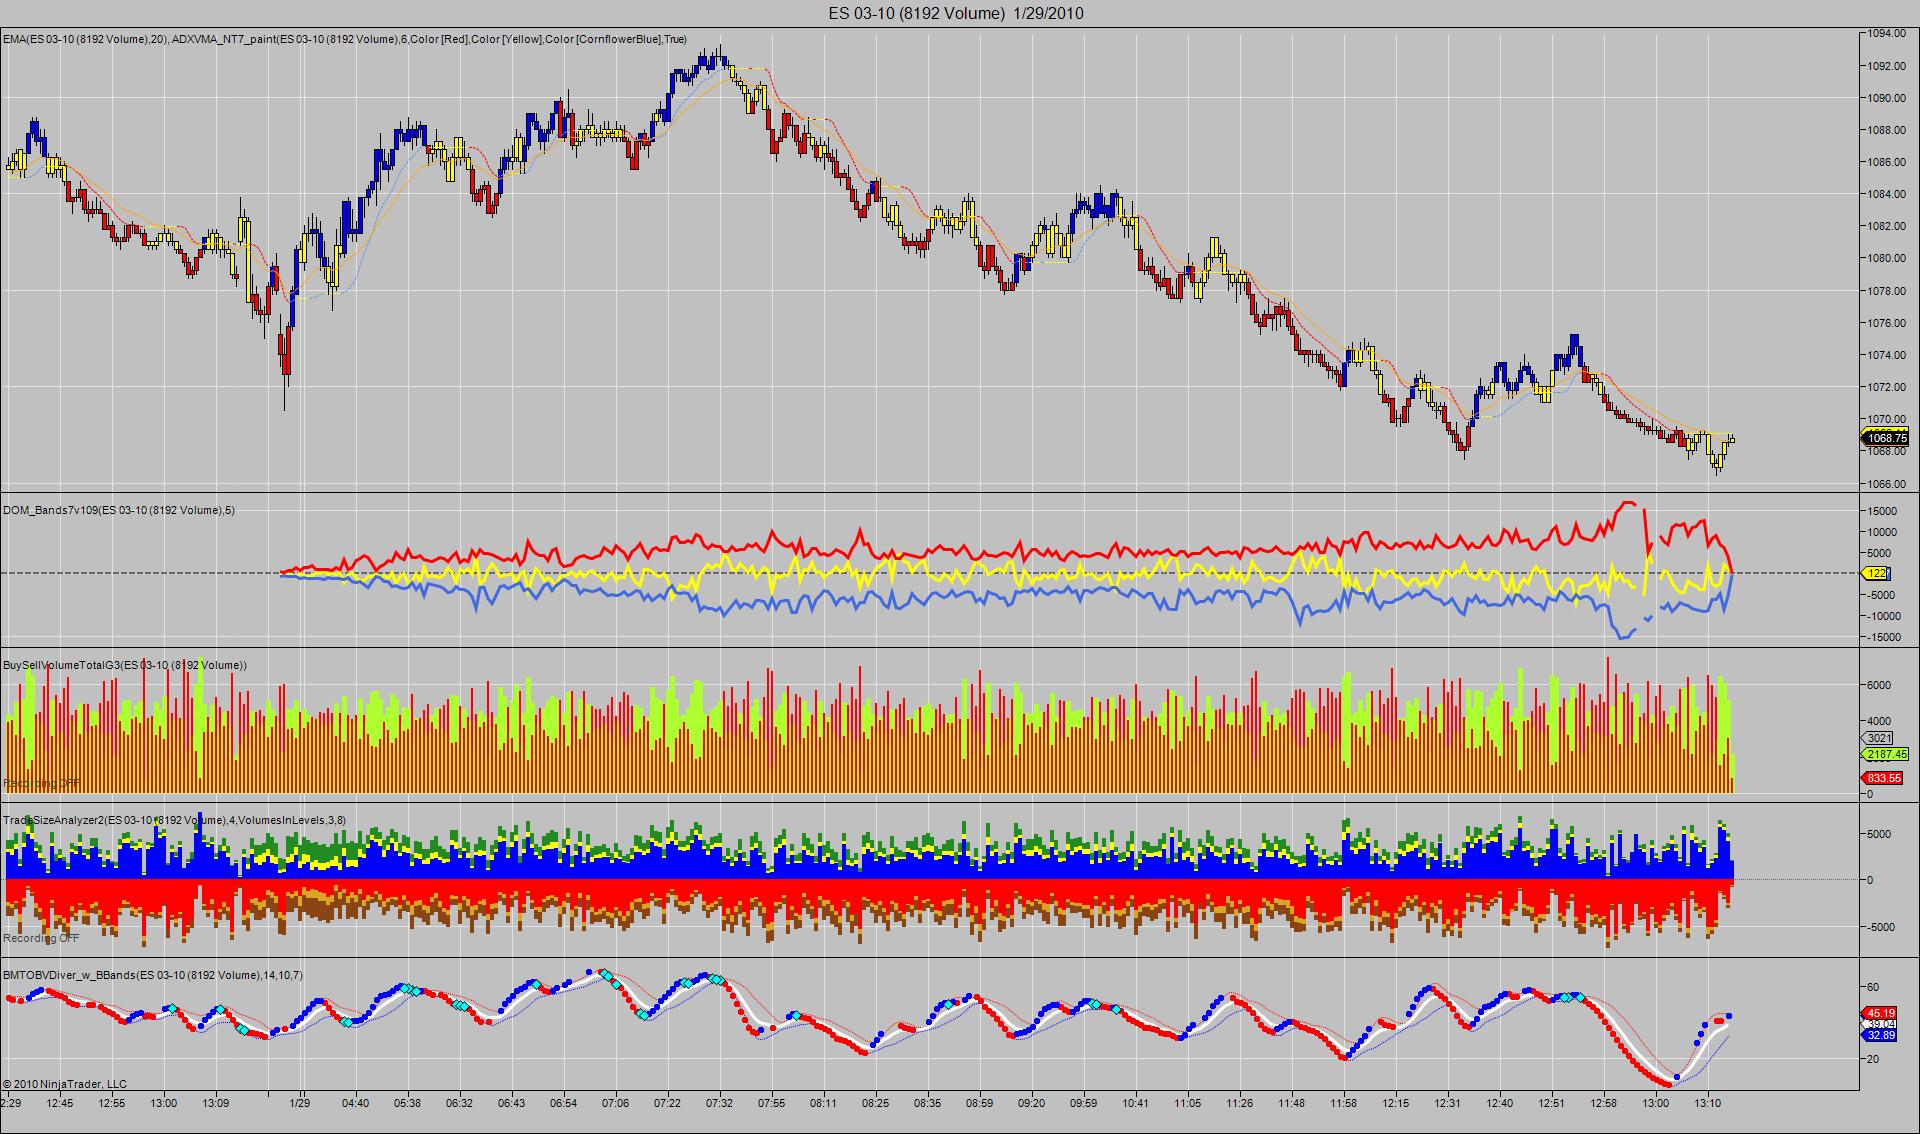
Task: Click the 12:51 time axis label
Action: point(1552,1104)
